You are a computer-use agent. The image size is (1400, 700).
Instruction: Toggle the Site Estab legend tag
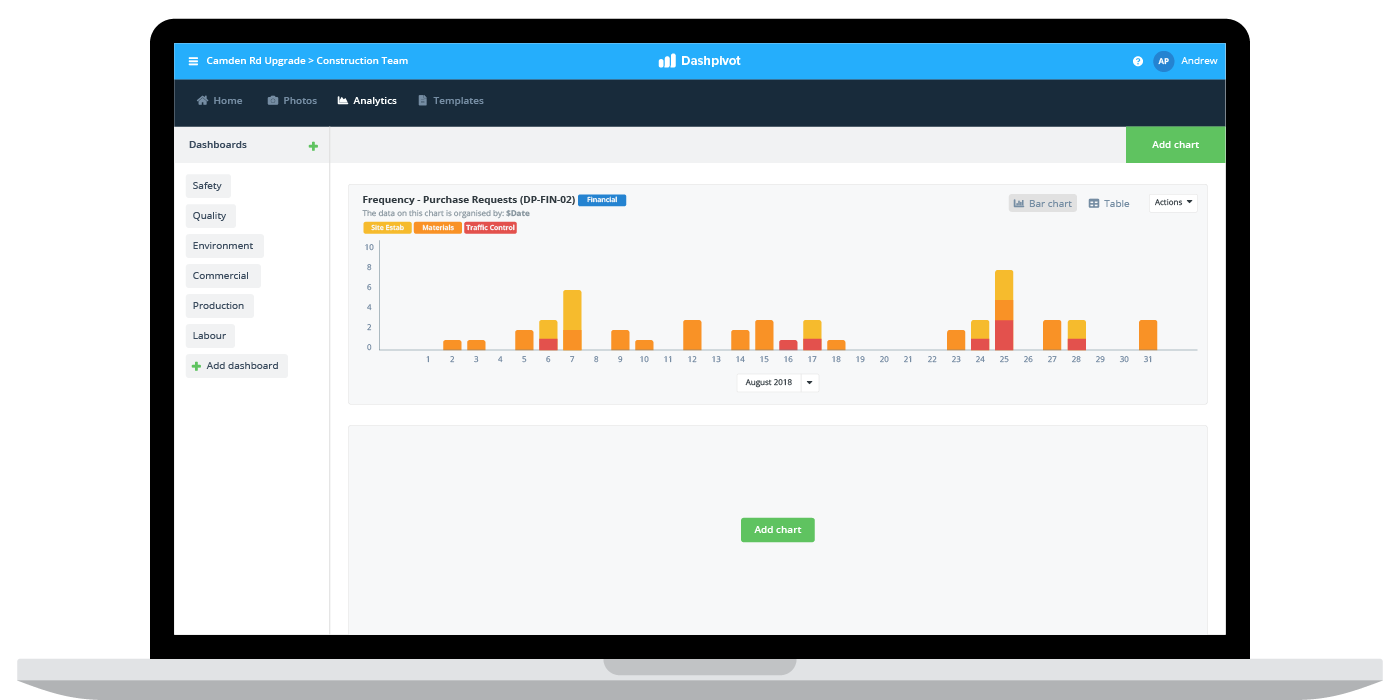(x=387, y=228)
